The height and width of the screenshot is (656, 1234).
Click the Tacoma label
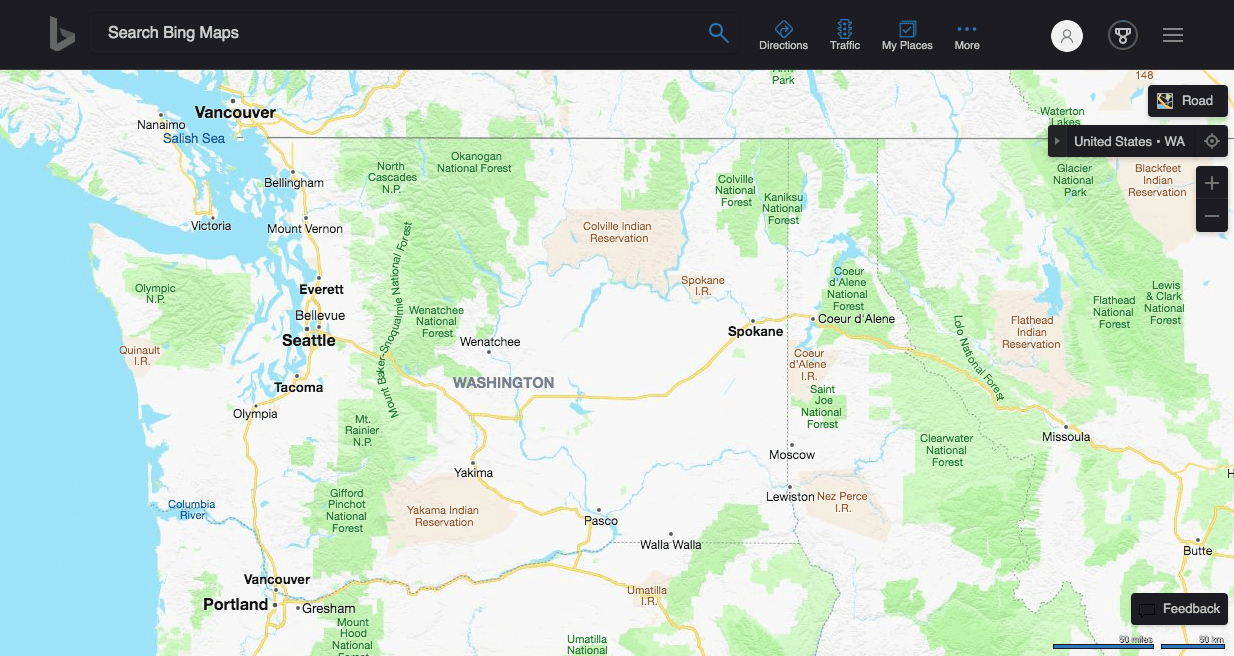tap(299, 387)
